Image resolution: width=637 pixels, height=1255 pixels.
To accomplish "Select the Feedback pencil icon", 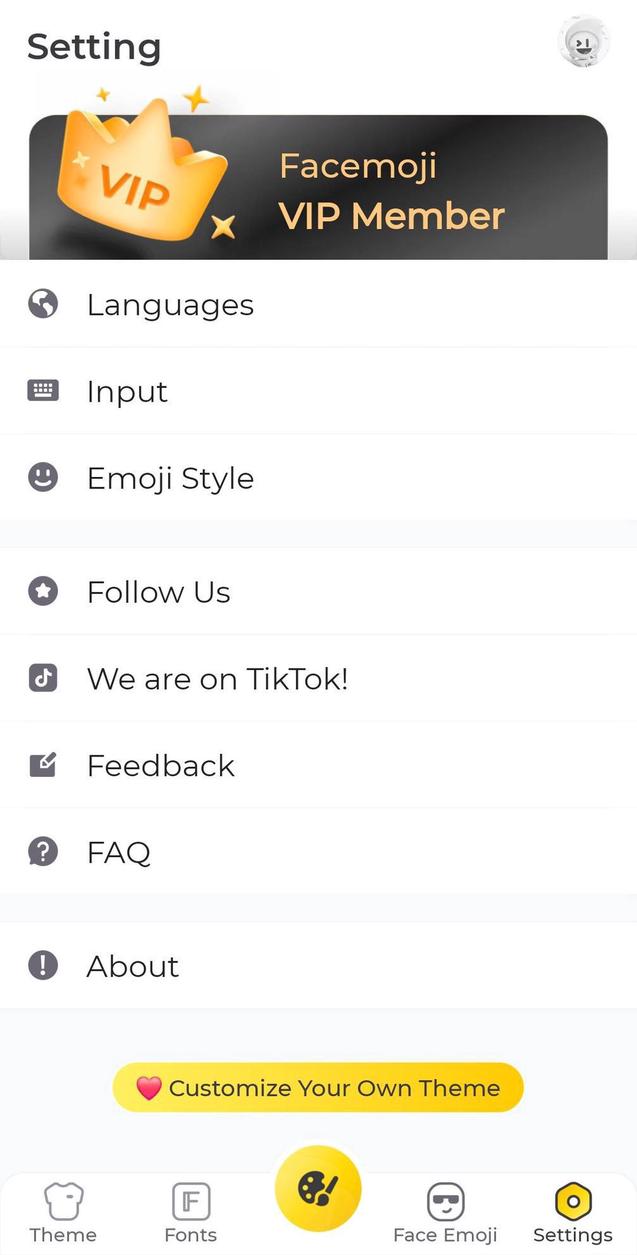I will 42,765.
